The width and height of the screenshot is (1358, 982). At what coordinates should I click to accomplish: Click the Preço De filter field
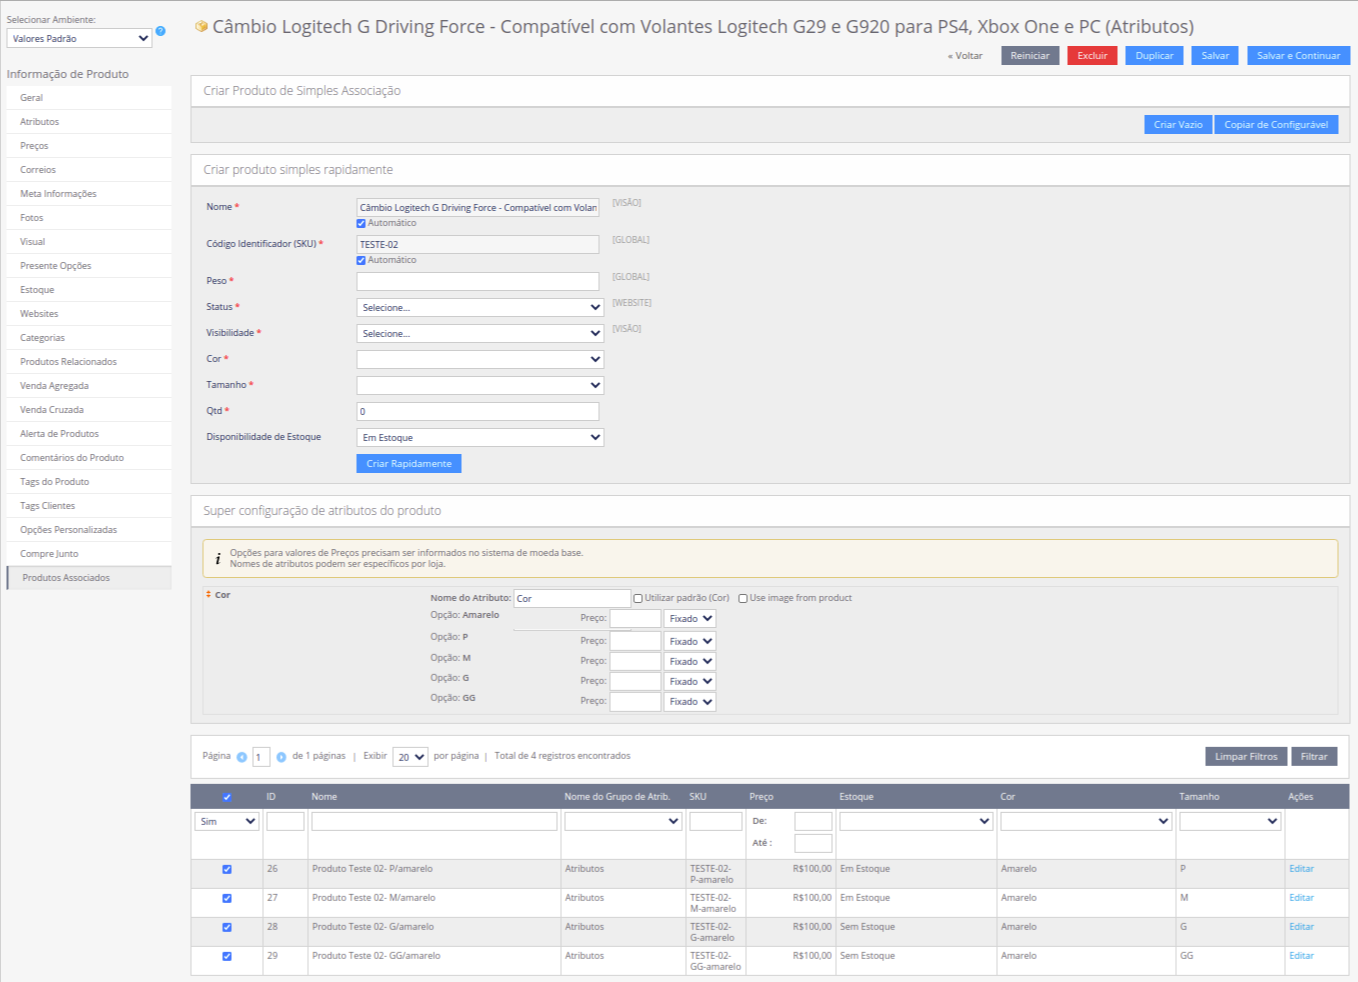pos(813,821)
